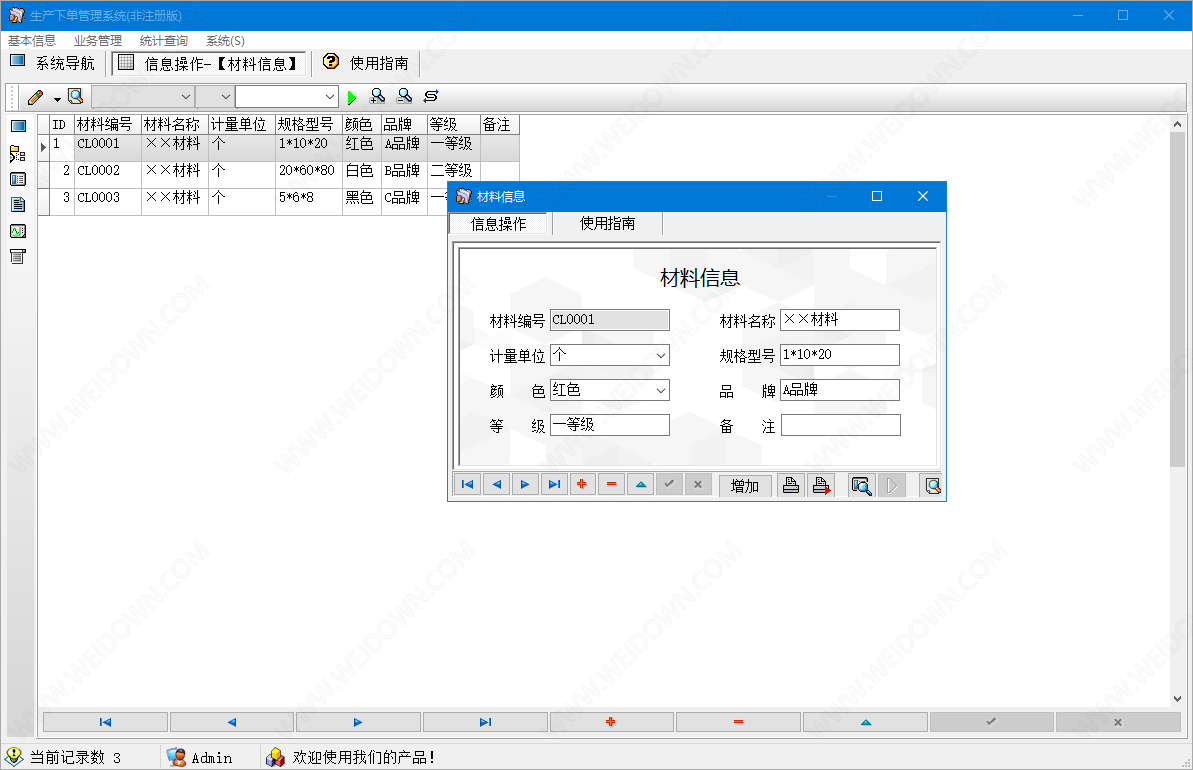The image size is (1193, 770).
Task: Click the 白色 cell in table
Action: [x=361, y=175]
